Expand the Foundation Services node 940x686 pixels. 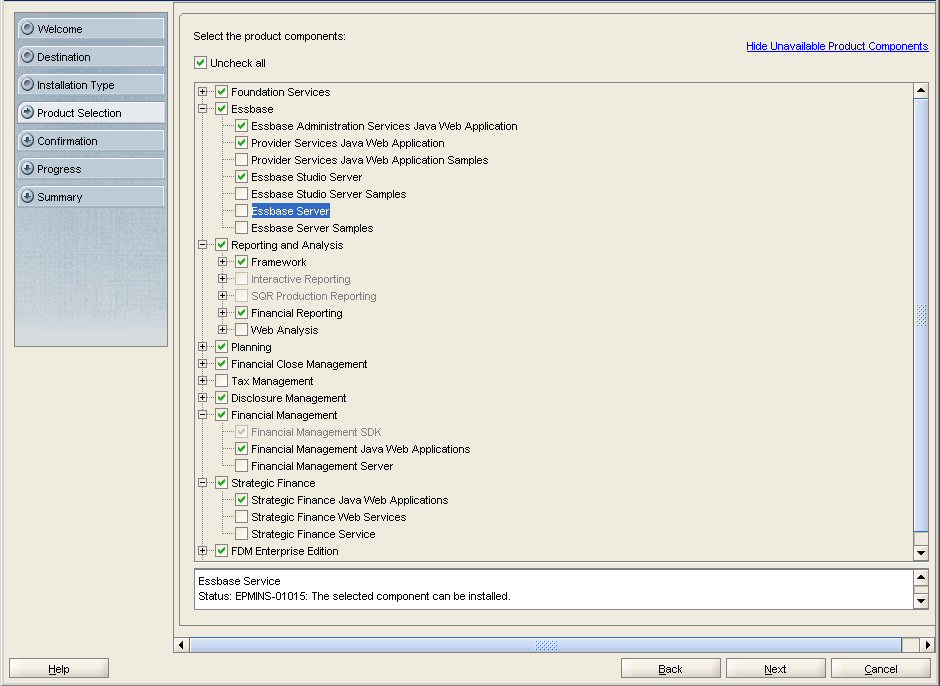203,92
